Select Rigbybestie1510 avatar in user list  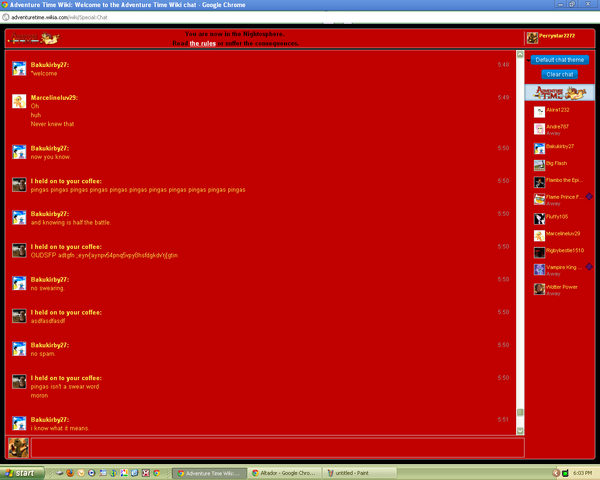(539, 253)
